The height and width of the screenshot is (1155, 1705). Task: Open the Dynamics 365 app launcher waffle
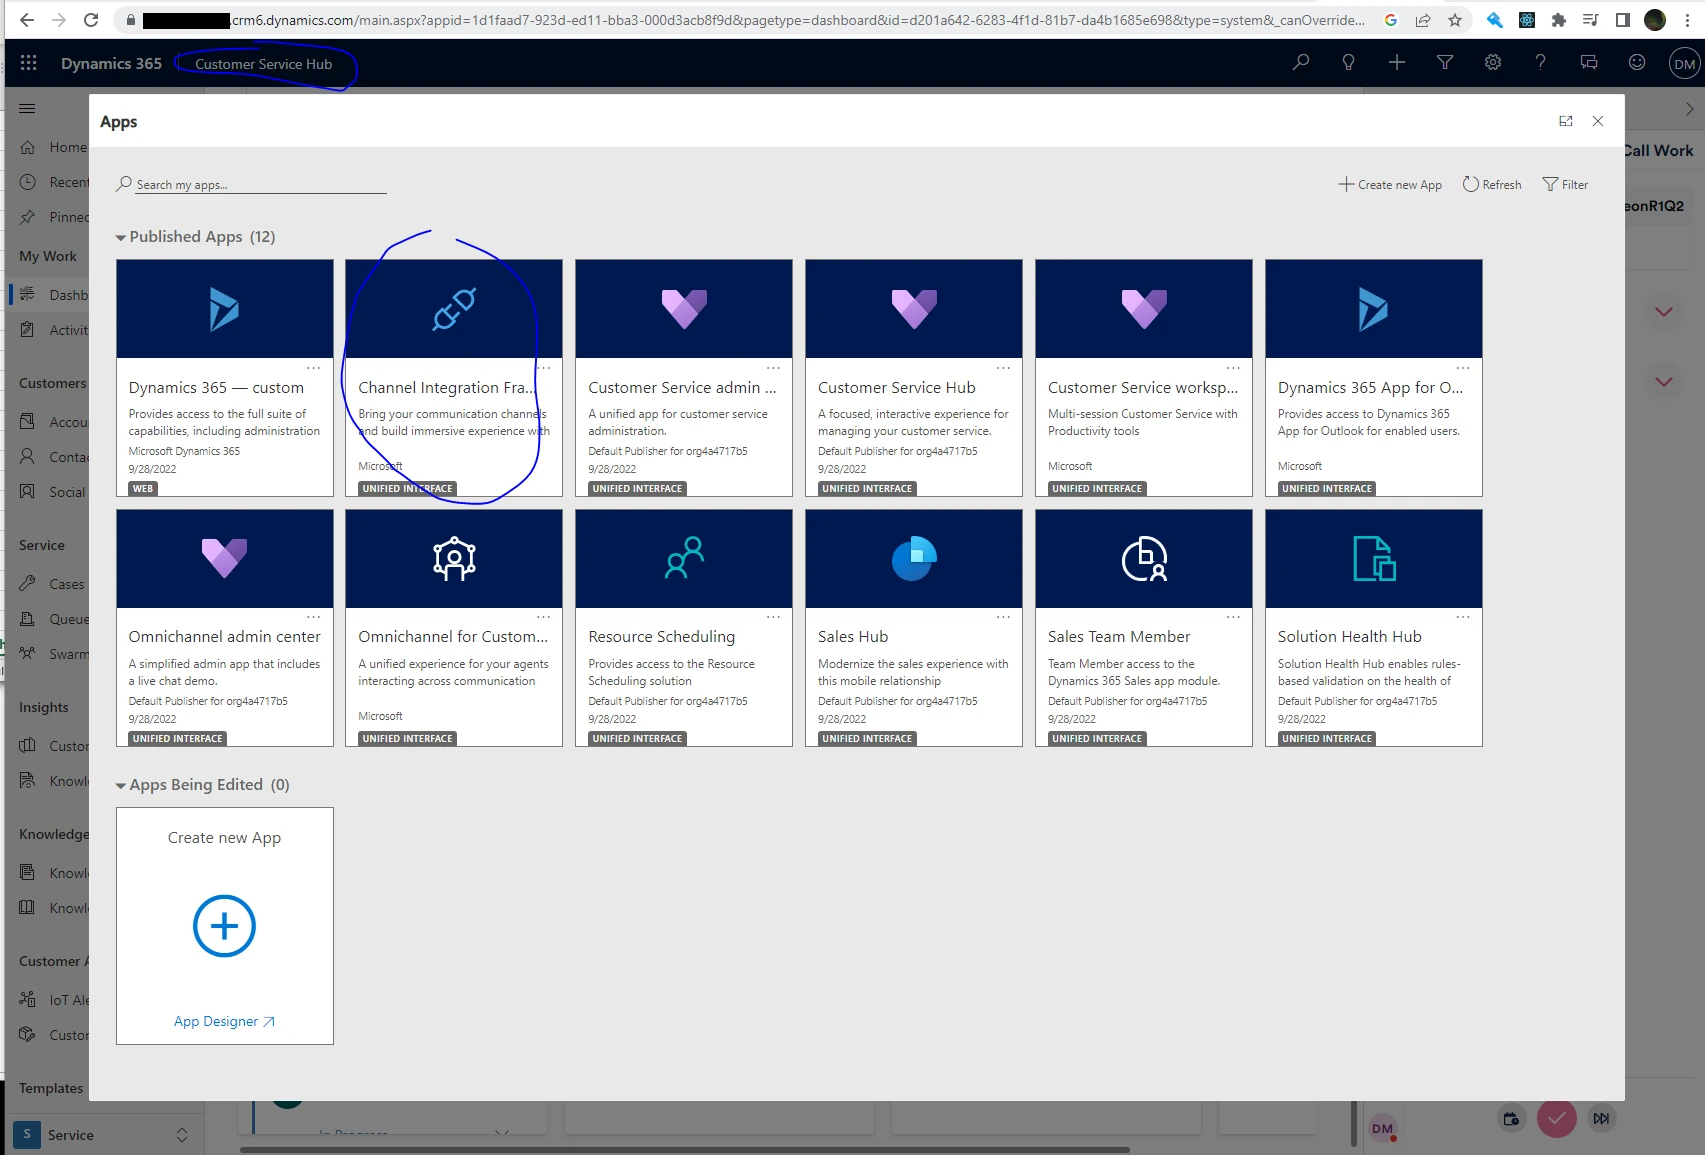pos(28,63)
